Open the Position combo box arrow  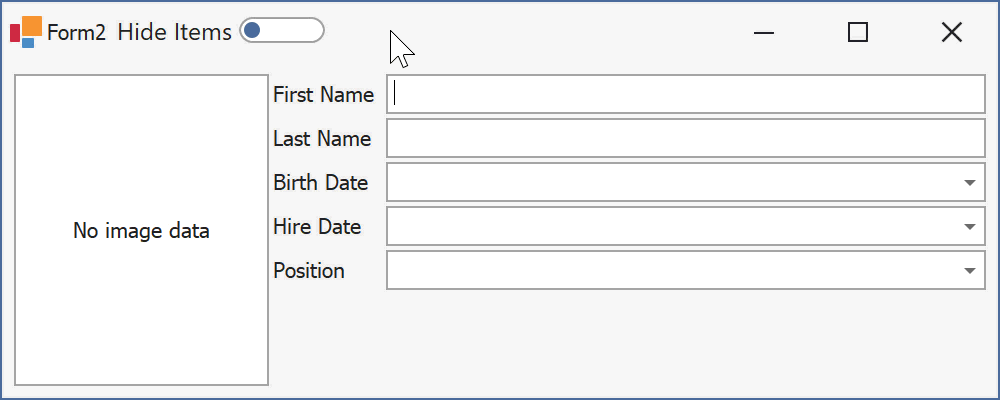(970, 270)
